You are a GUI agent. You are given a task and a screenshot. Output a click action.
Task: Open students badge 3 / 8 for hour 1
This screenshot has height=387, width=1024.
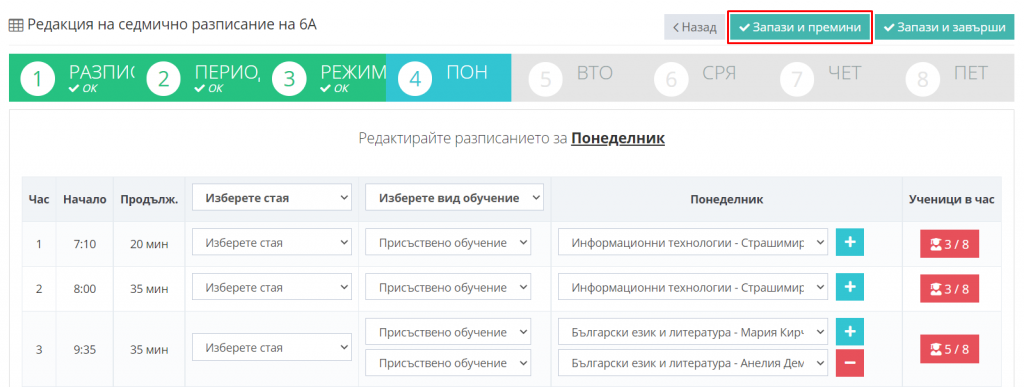click(950, 244)
